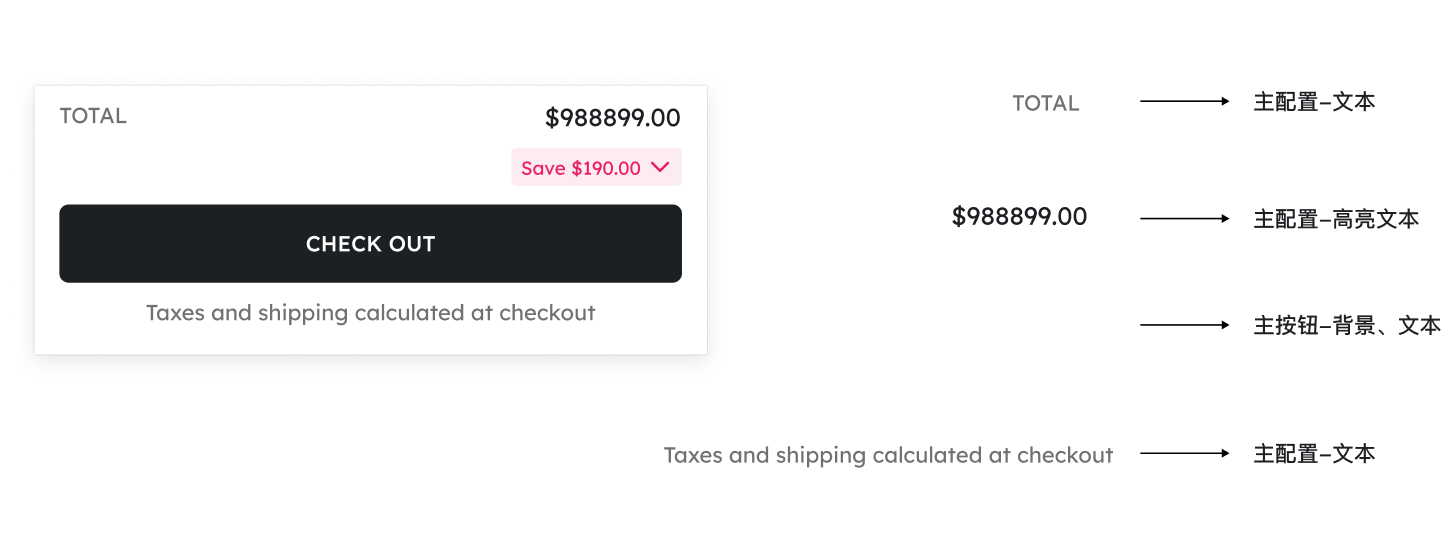Screen dimensions: 1456x548
Task: Click the 主配置–高亮文本 label
Action: 1336,219
